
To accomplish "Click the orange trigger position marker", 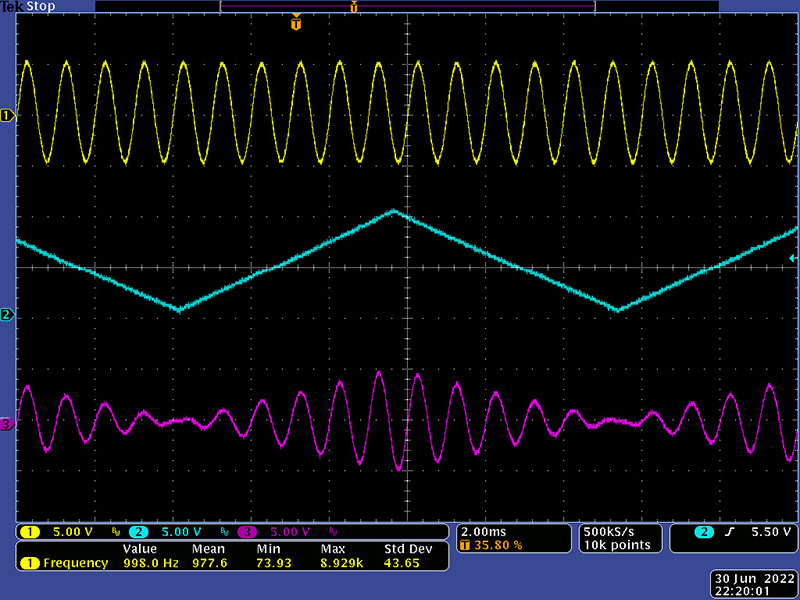I will pos(295,23).
